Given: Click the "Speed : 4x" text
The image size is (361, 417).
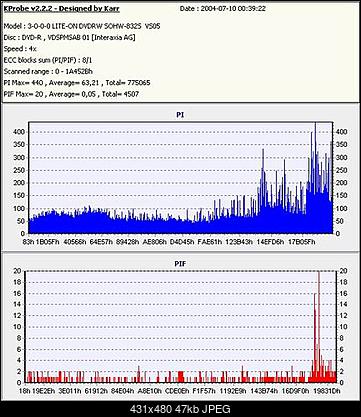Looking at the screenshot, I should (20, 49).
